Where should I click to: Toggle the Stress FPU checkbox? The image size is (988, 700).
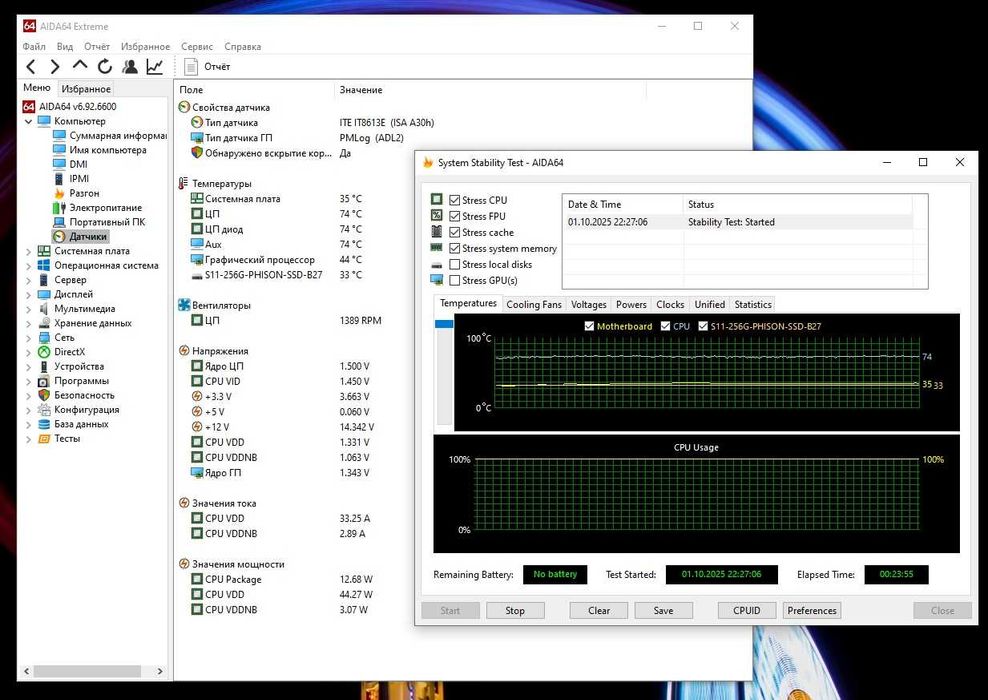454,216
